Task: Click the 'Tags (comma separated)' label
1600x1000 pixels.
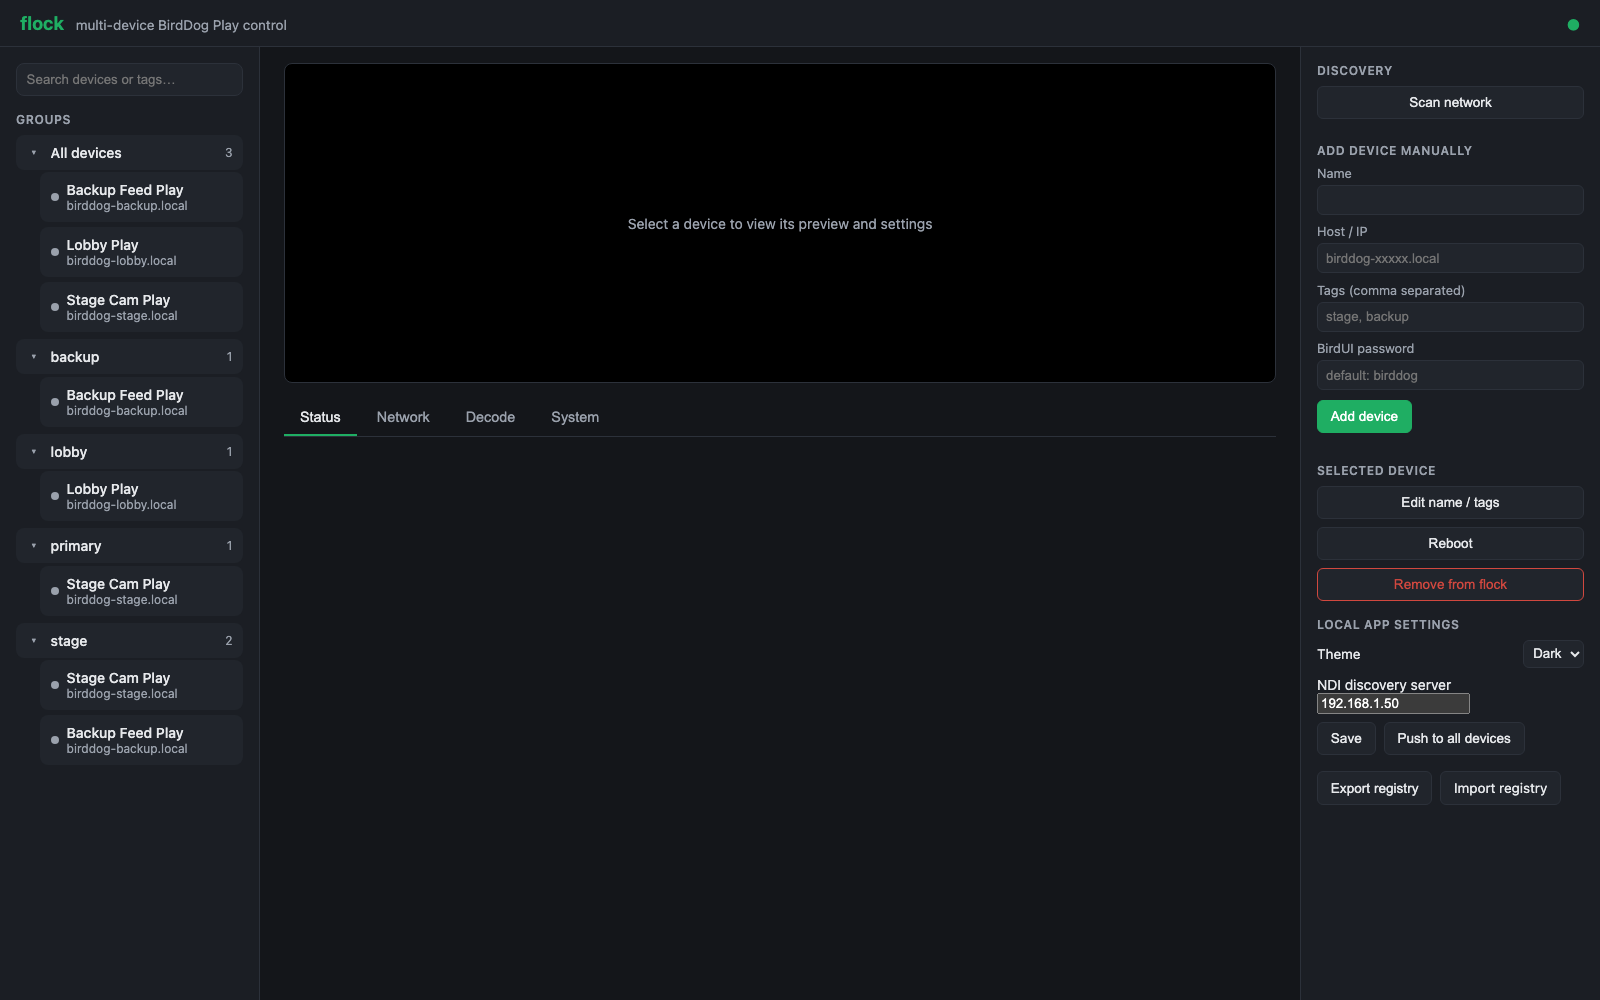Action: (x=1390, y=291)
